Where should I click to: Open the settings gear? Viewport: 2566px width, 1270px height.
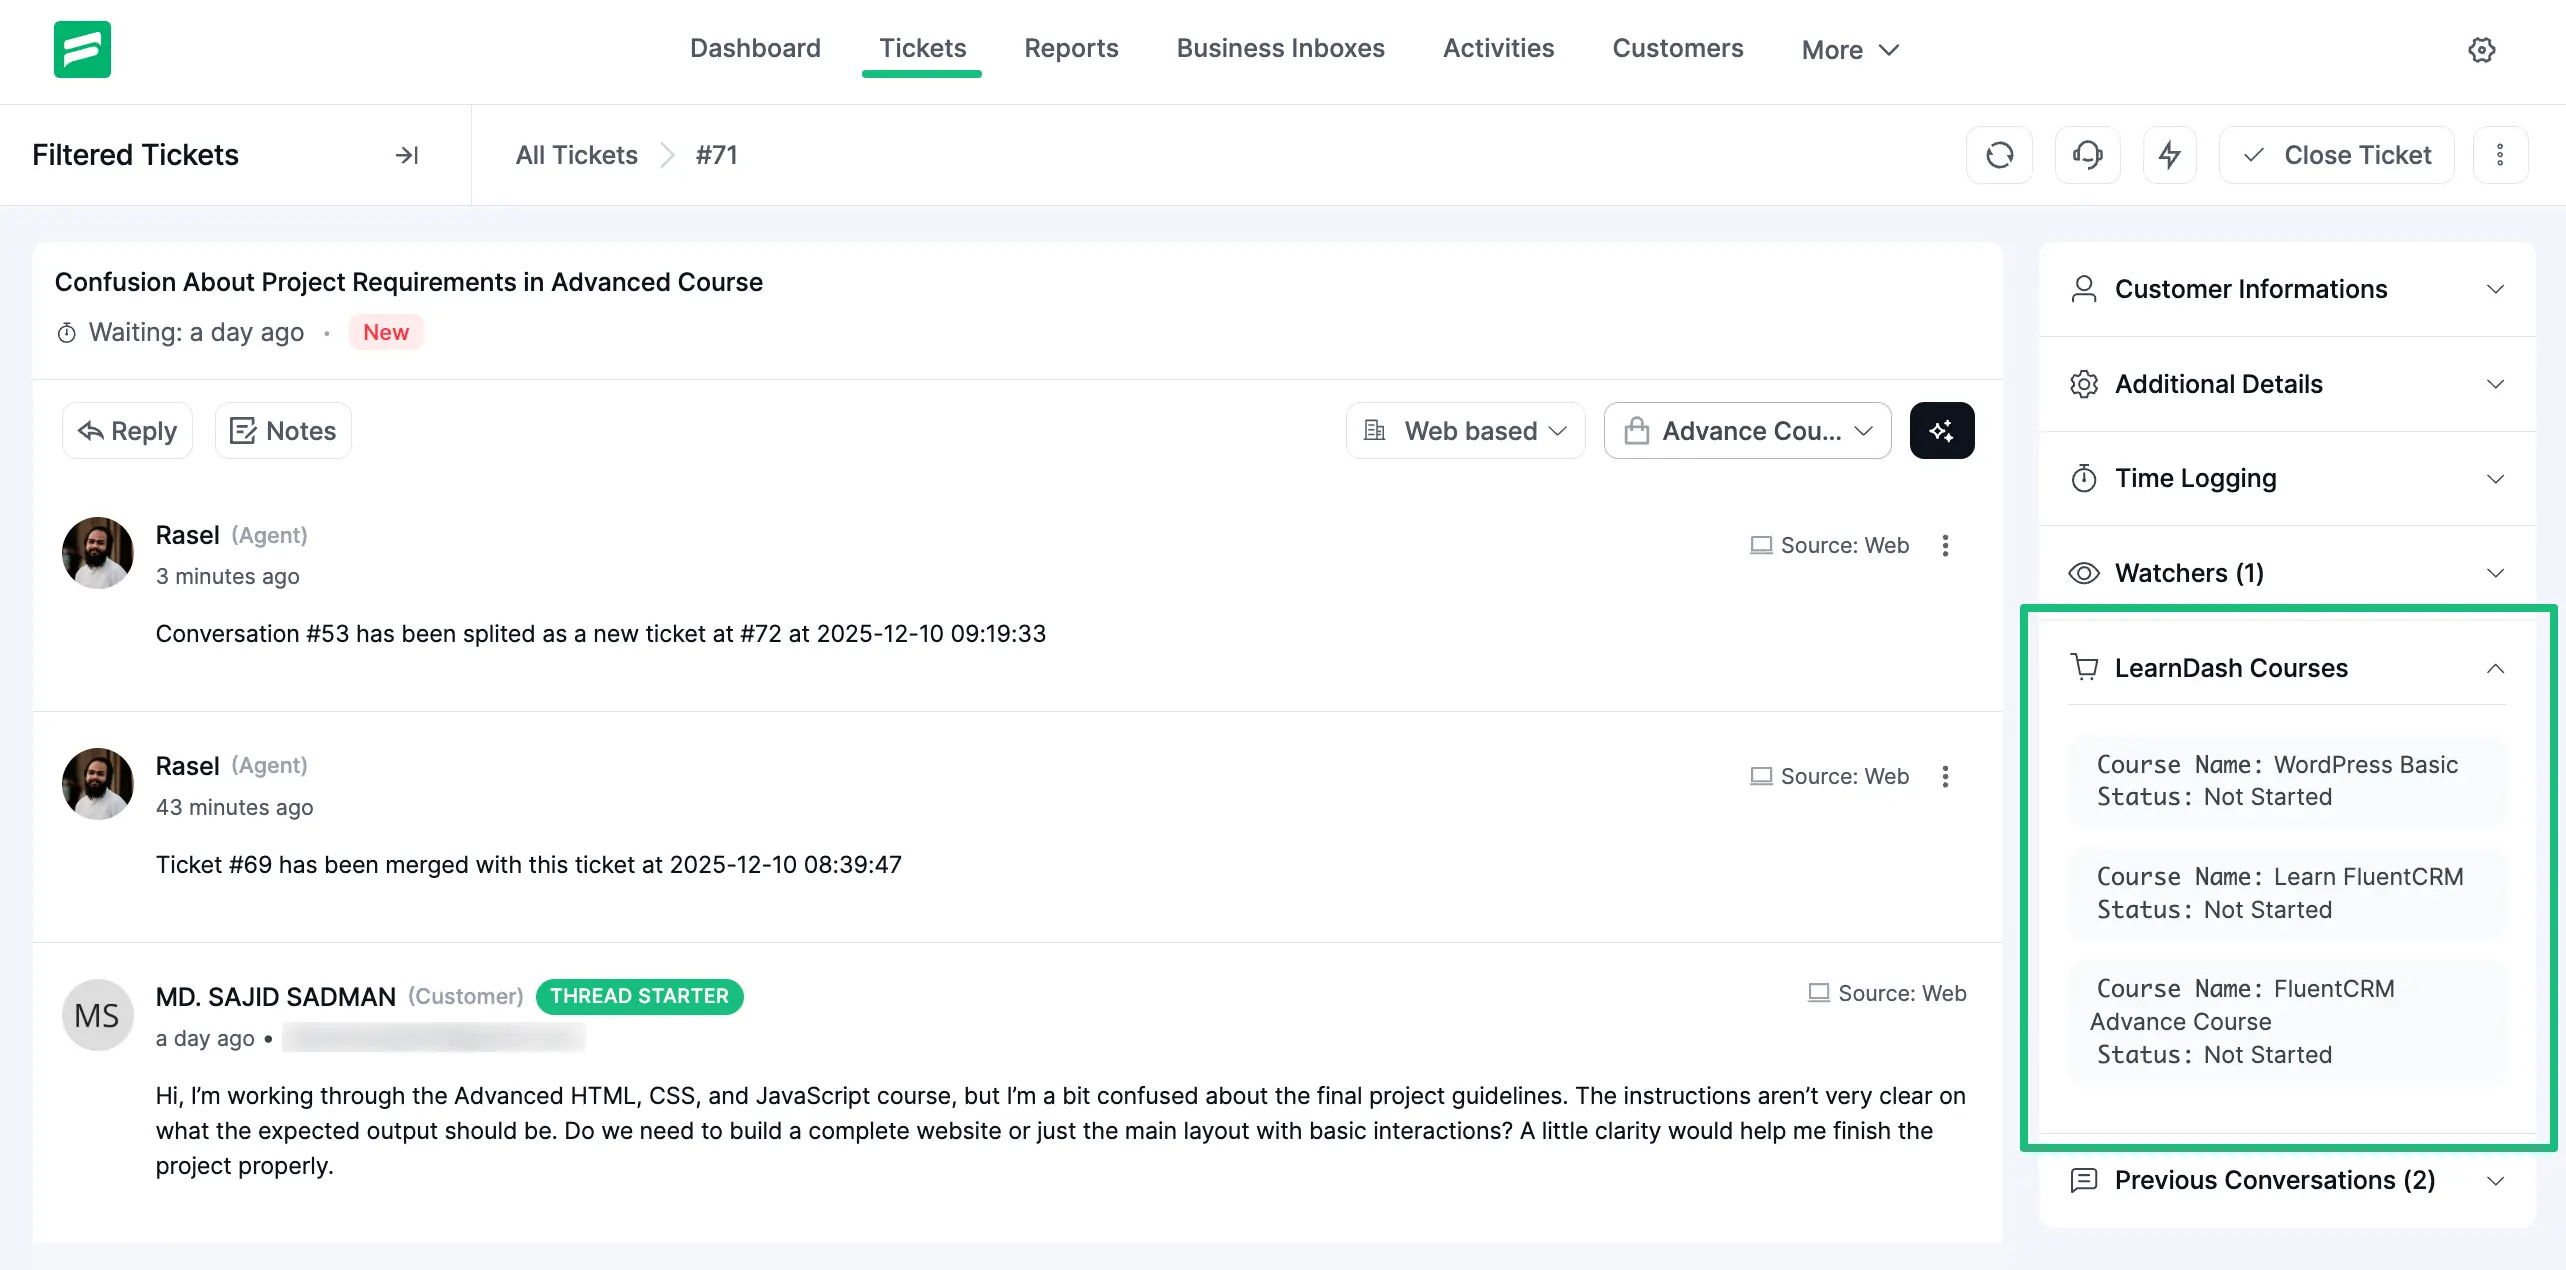[2482, 49]
